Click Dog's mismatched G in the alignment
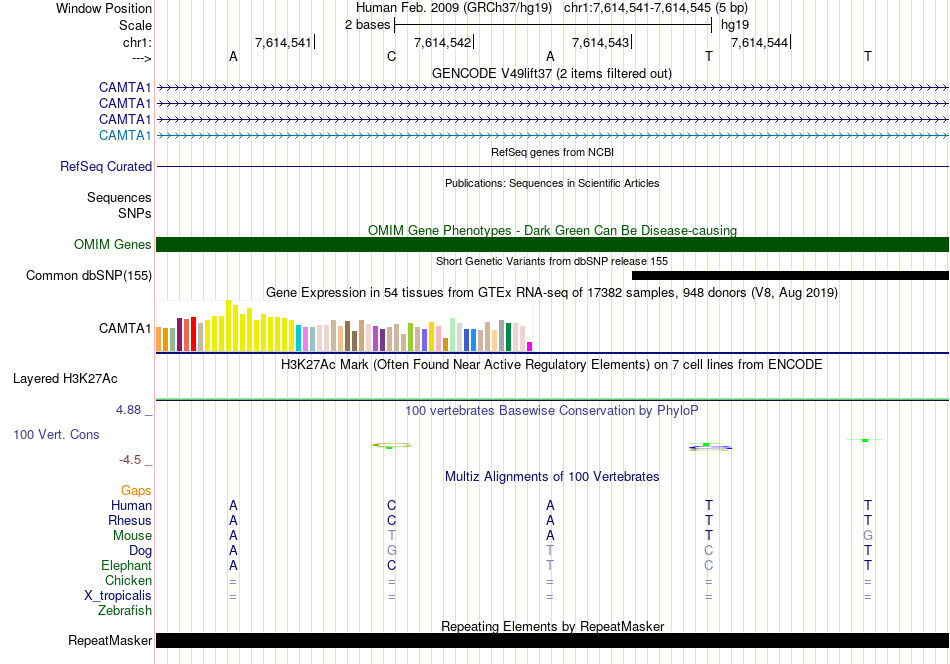Image resolution: width=950 pixels, height=664 pixels. coord(391,551)
